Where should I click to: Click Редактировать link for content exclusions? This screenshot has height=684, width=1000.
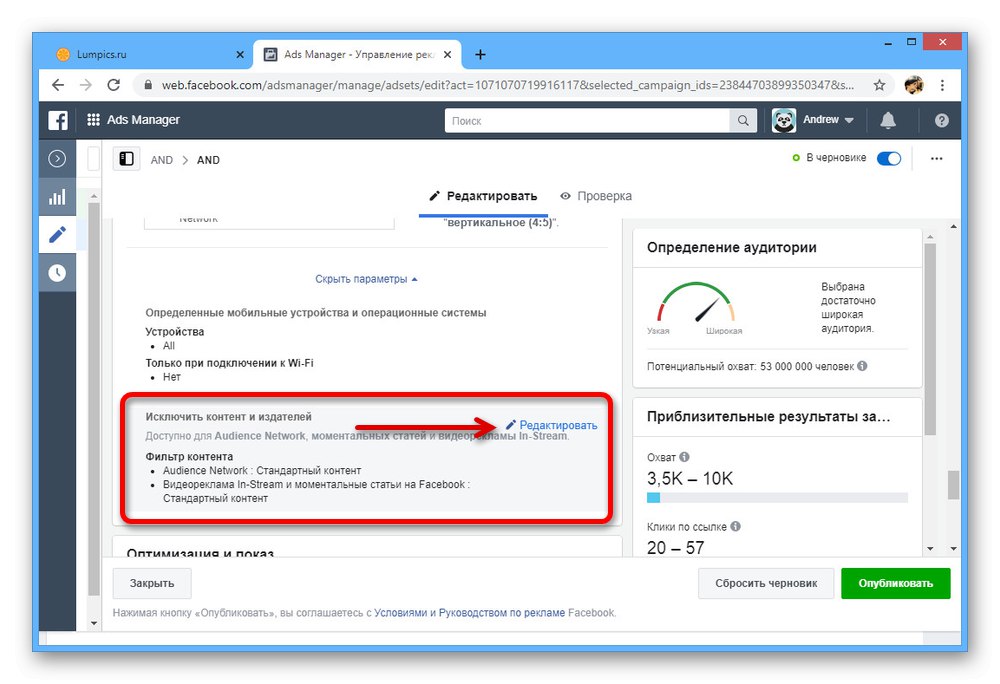click(552, 425)
